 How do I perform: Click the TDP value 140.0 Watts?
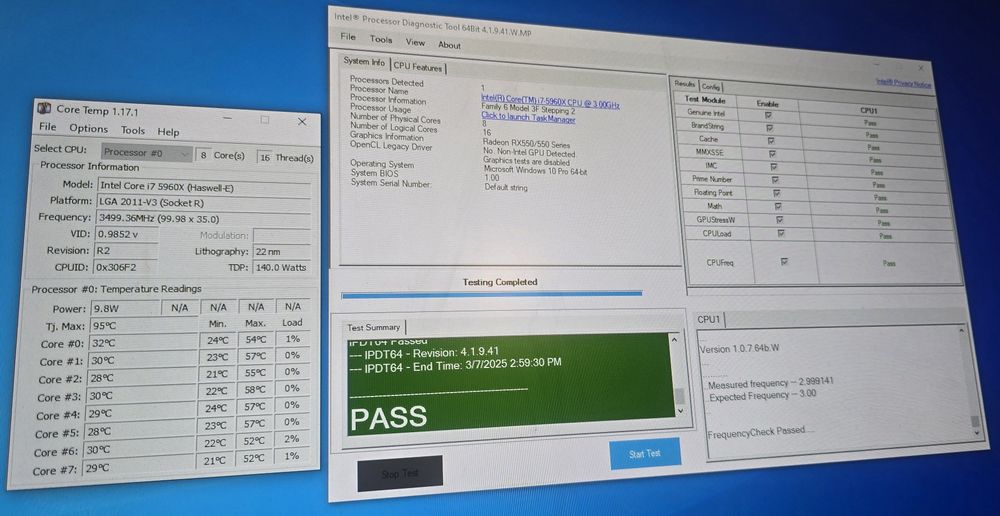coord(281,267)
